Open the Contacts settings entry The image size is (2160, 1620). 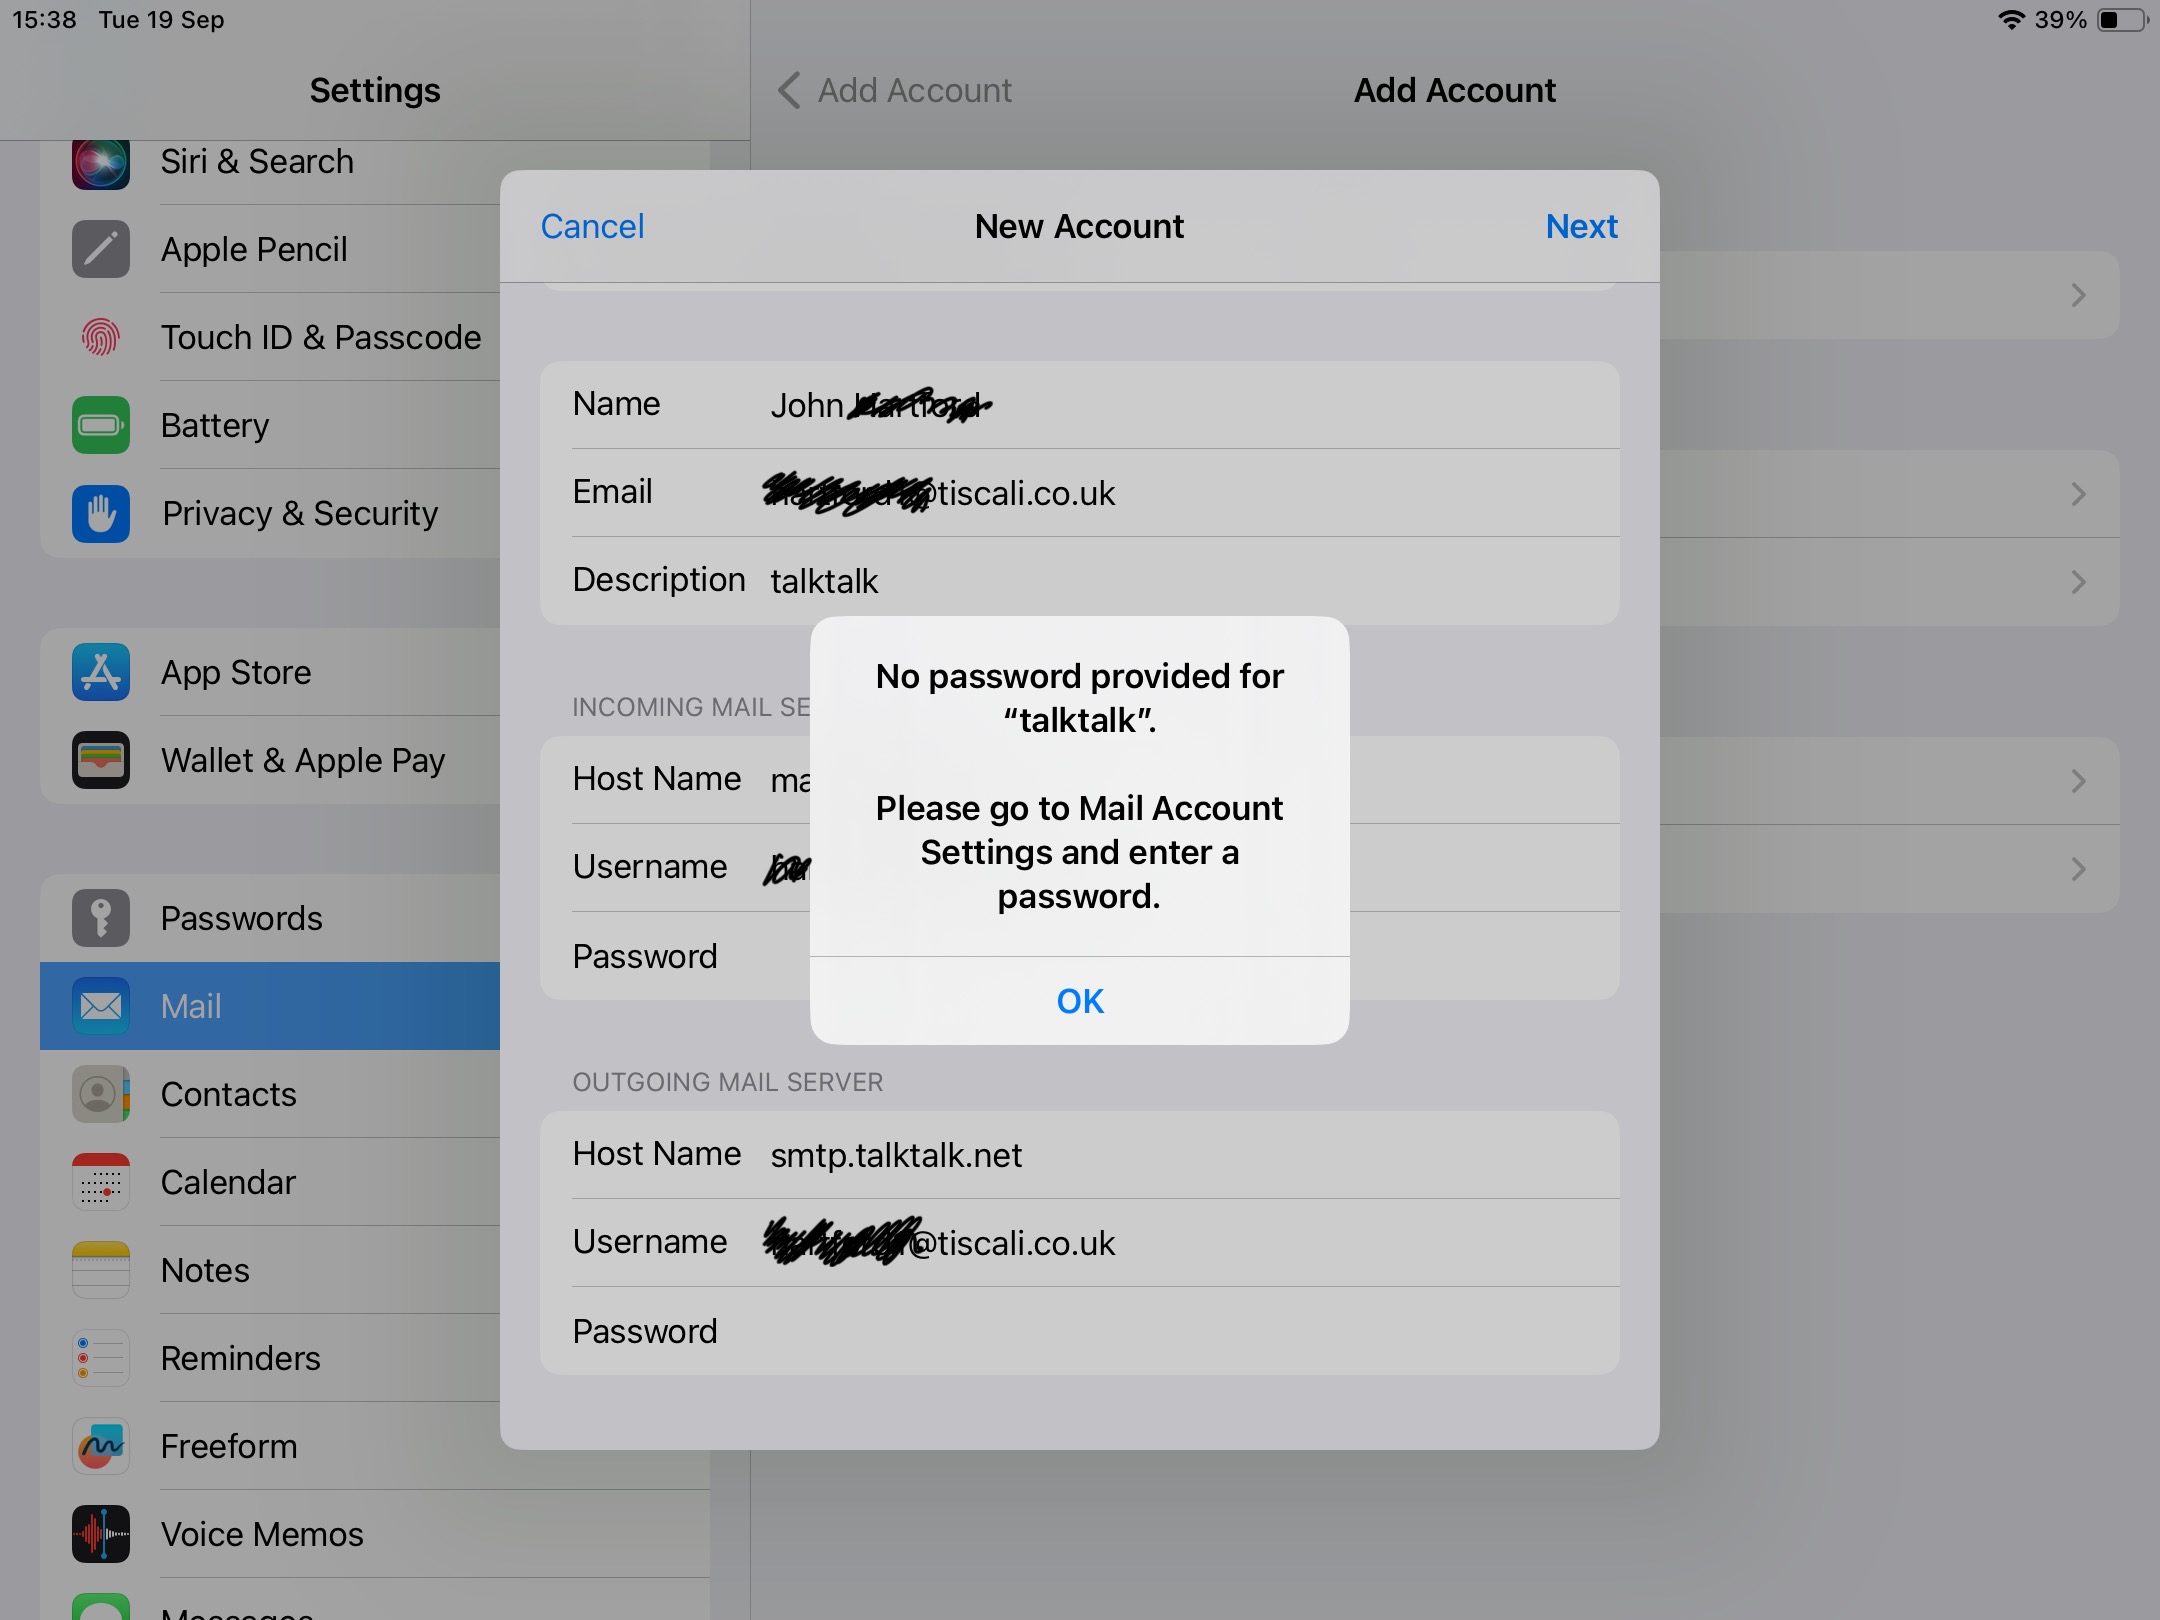[x=228, y=1094]
